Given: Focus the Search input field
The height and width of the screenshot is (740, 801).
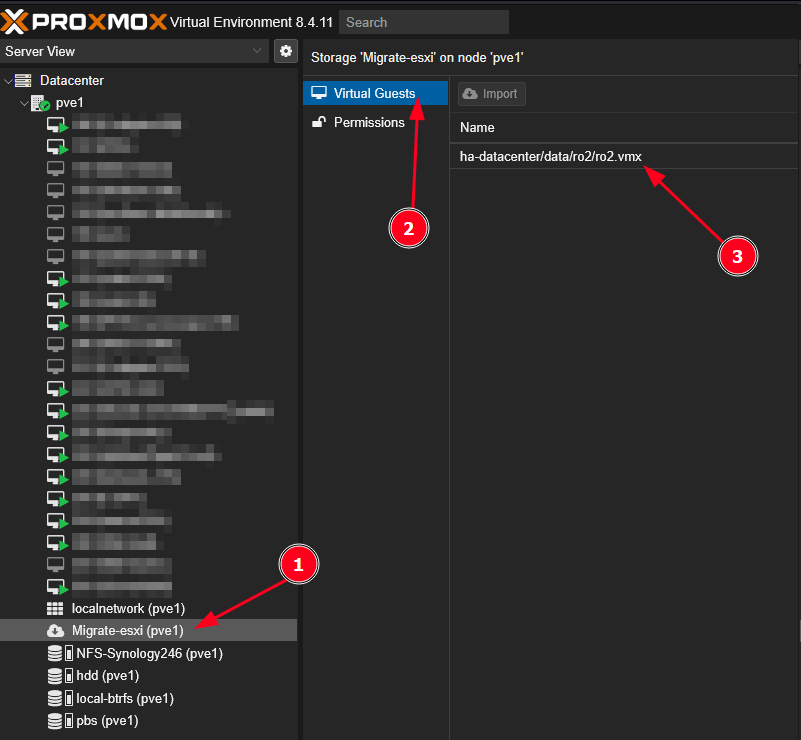Looking at the screenshot, I should click(x=424, y=22).
